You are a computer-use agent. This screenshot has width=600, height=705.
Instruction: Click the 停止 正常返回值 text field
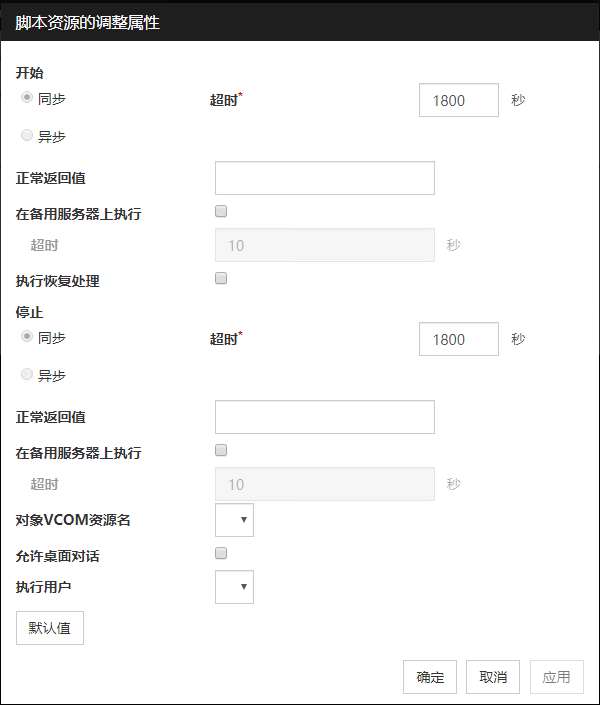(x=324, y=417)
